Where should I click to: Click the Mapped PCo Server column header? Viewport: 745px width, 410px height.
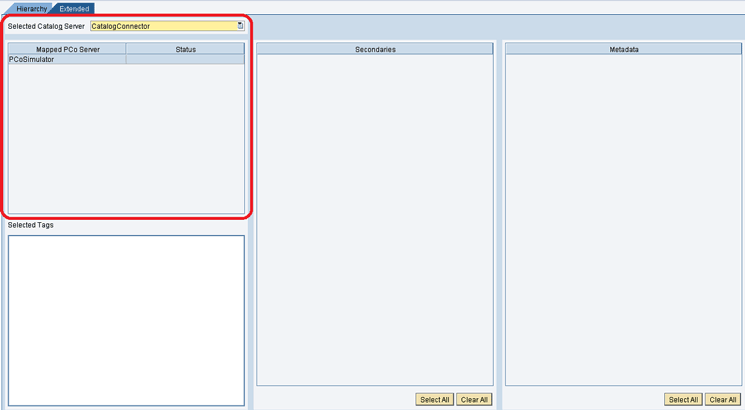pyautogui.click(x=67, y=49)
